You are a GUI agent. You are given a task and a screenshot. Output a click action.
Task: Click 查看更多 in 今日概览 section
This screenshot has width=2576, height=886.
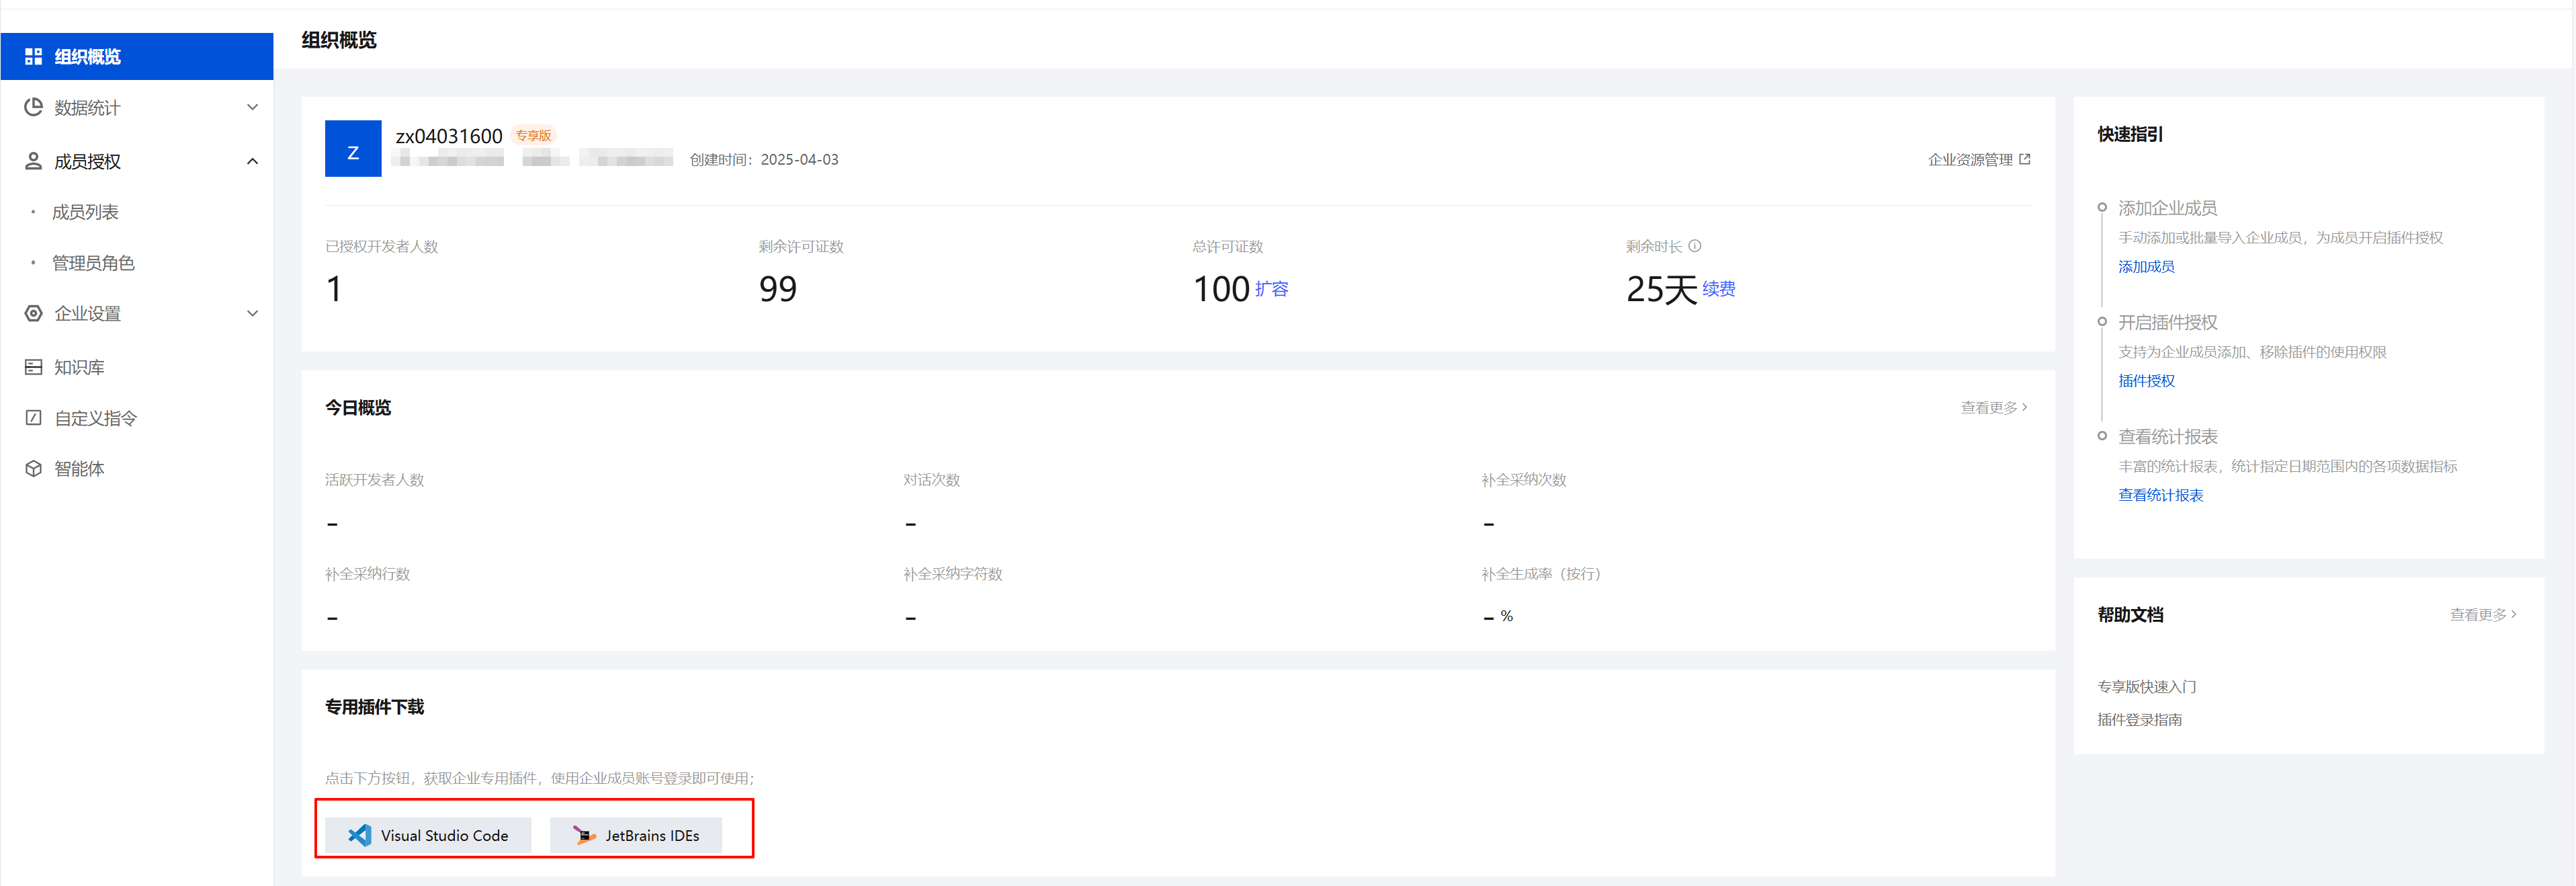[1993, 408]
